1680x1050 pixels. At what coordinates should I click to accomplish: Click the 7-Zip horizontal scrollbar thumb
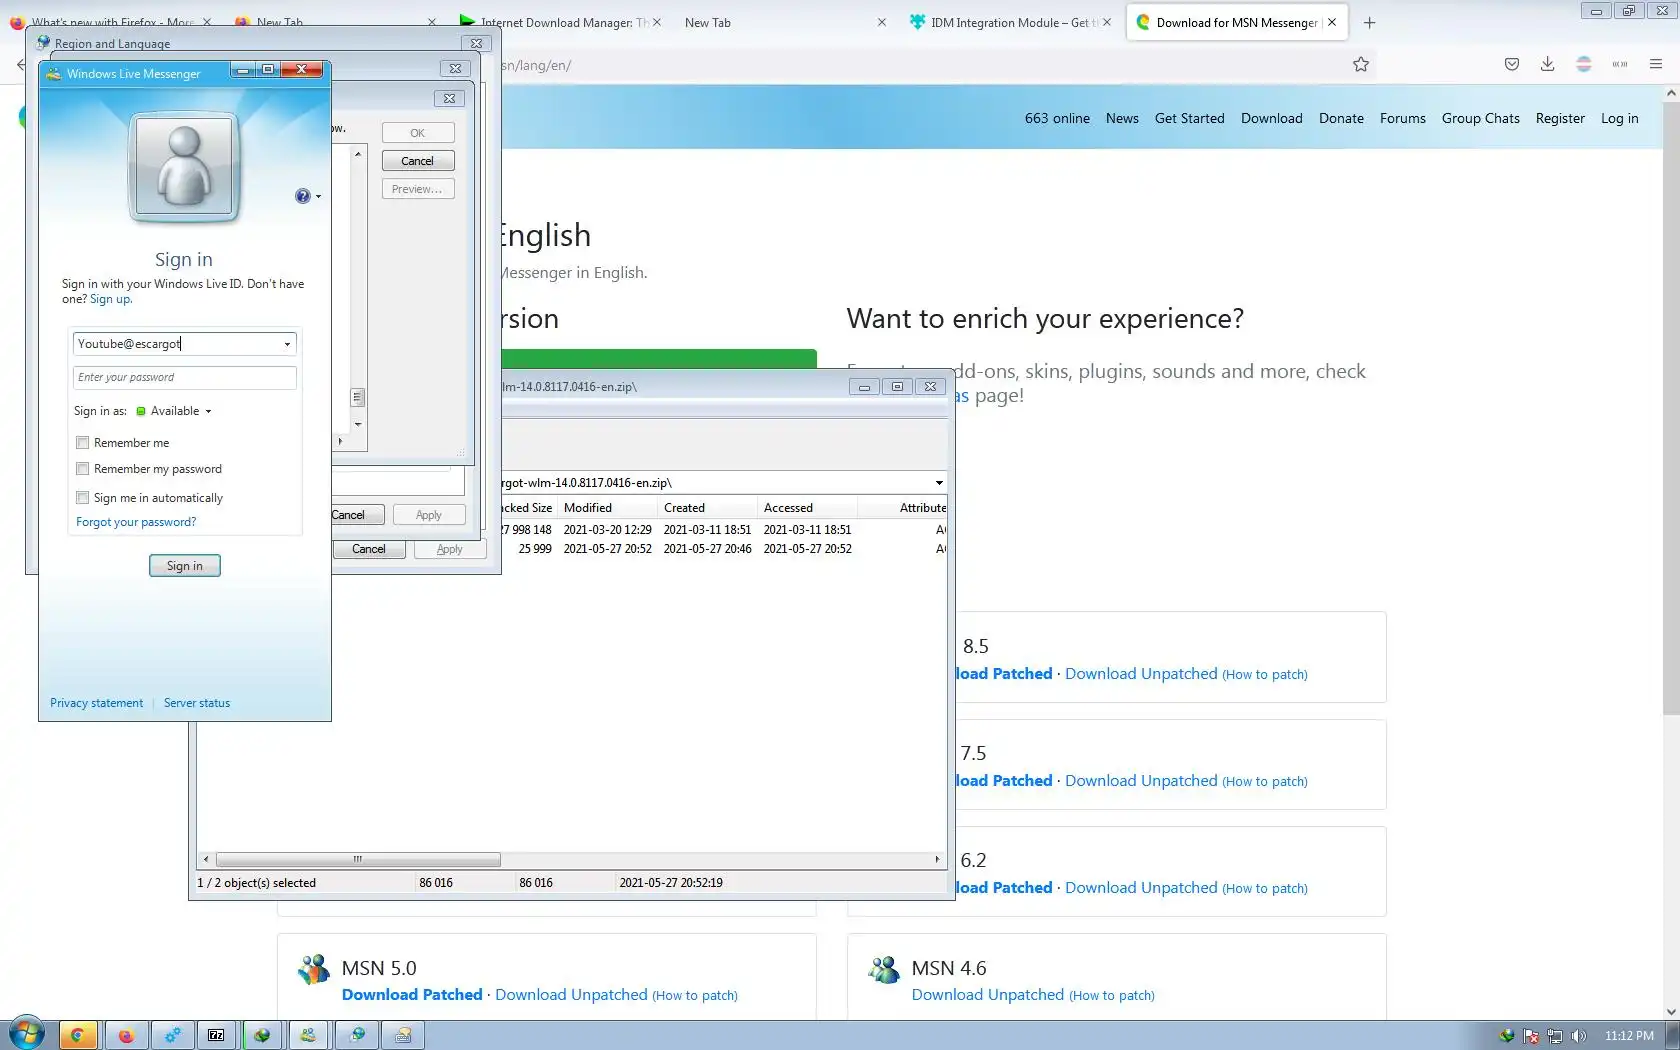click(358, 859)
